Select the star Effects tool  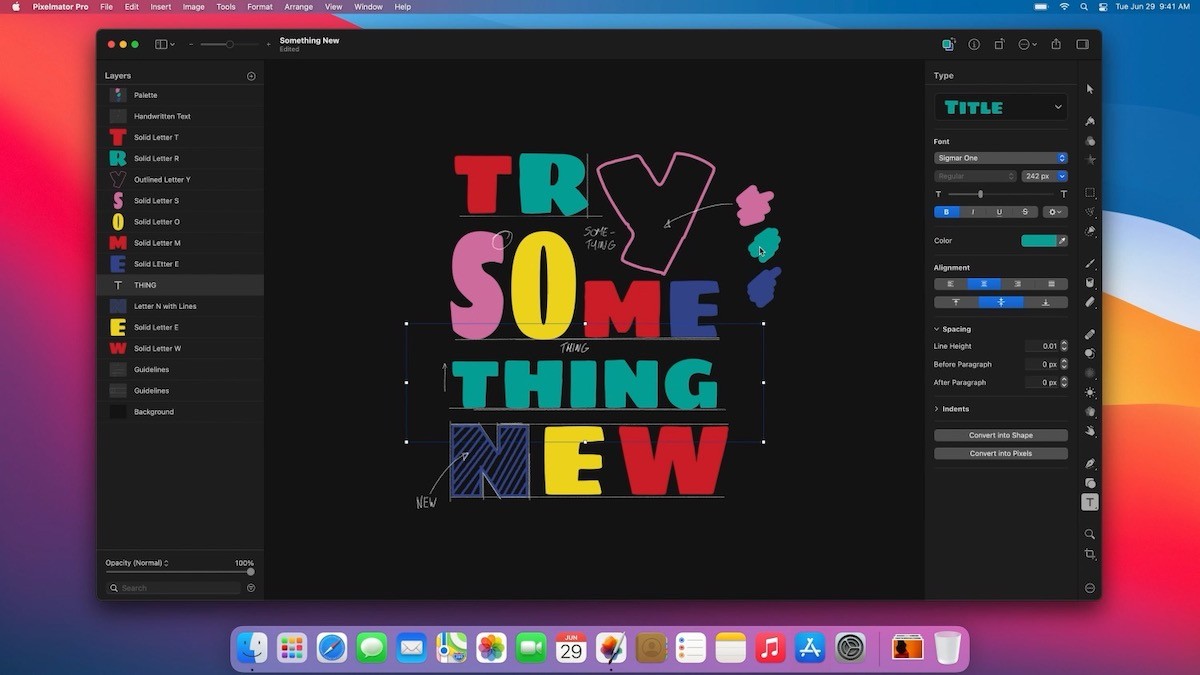(1090, 160)
